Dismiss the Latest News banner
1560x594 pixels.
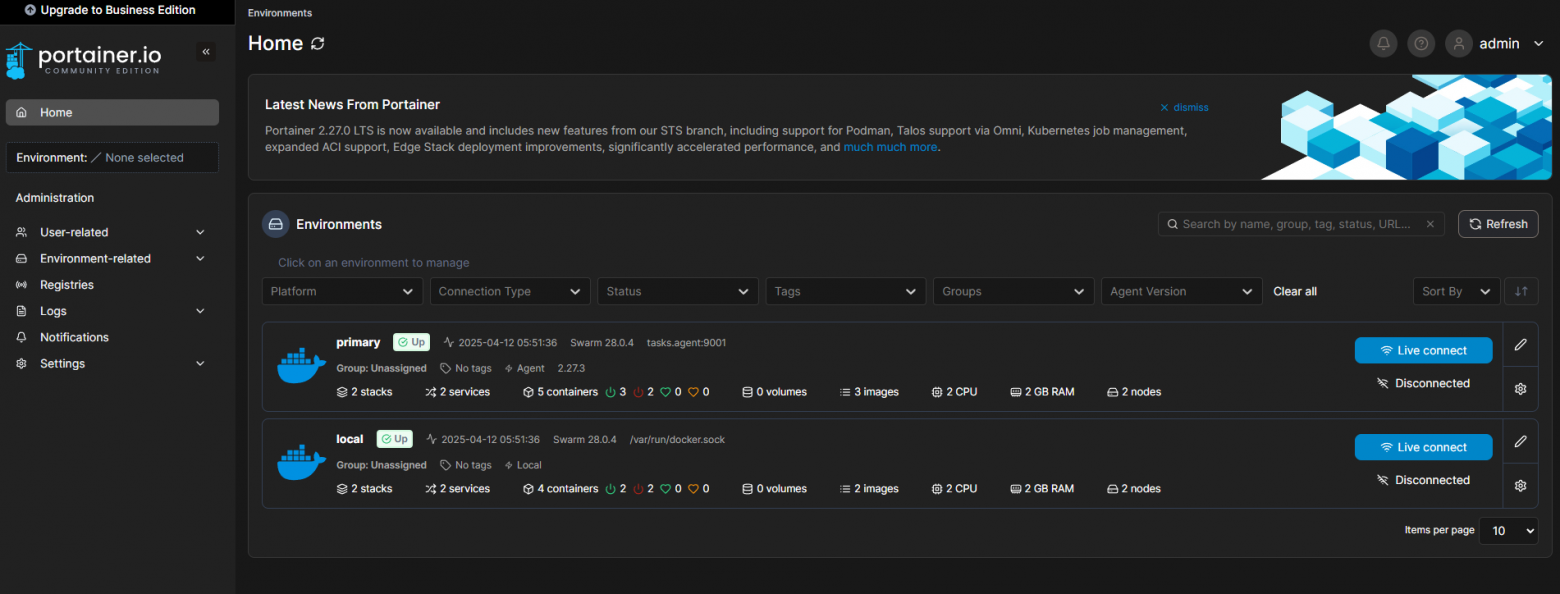point(1184,107)
